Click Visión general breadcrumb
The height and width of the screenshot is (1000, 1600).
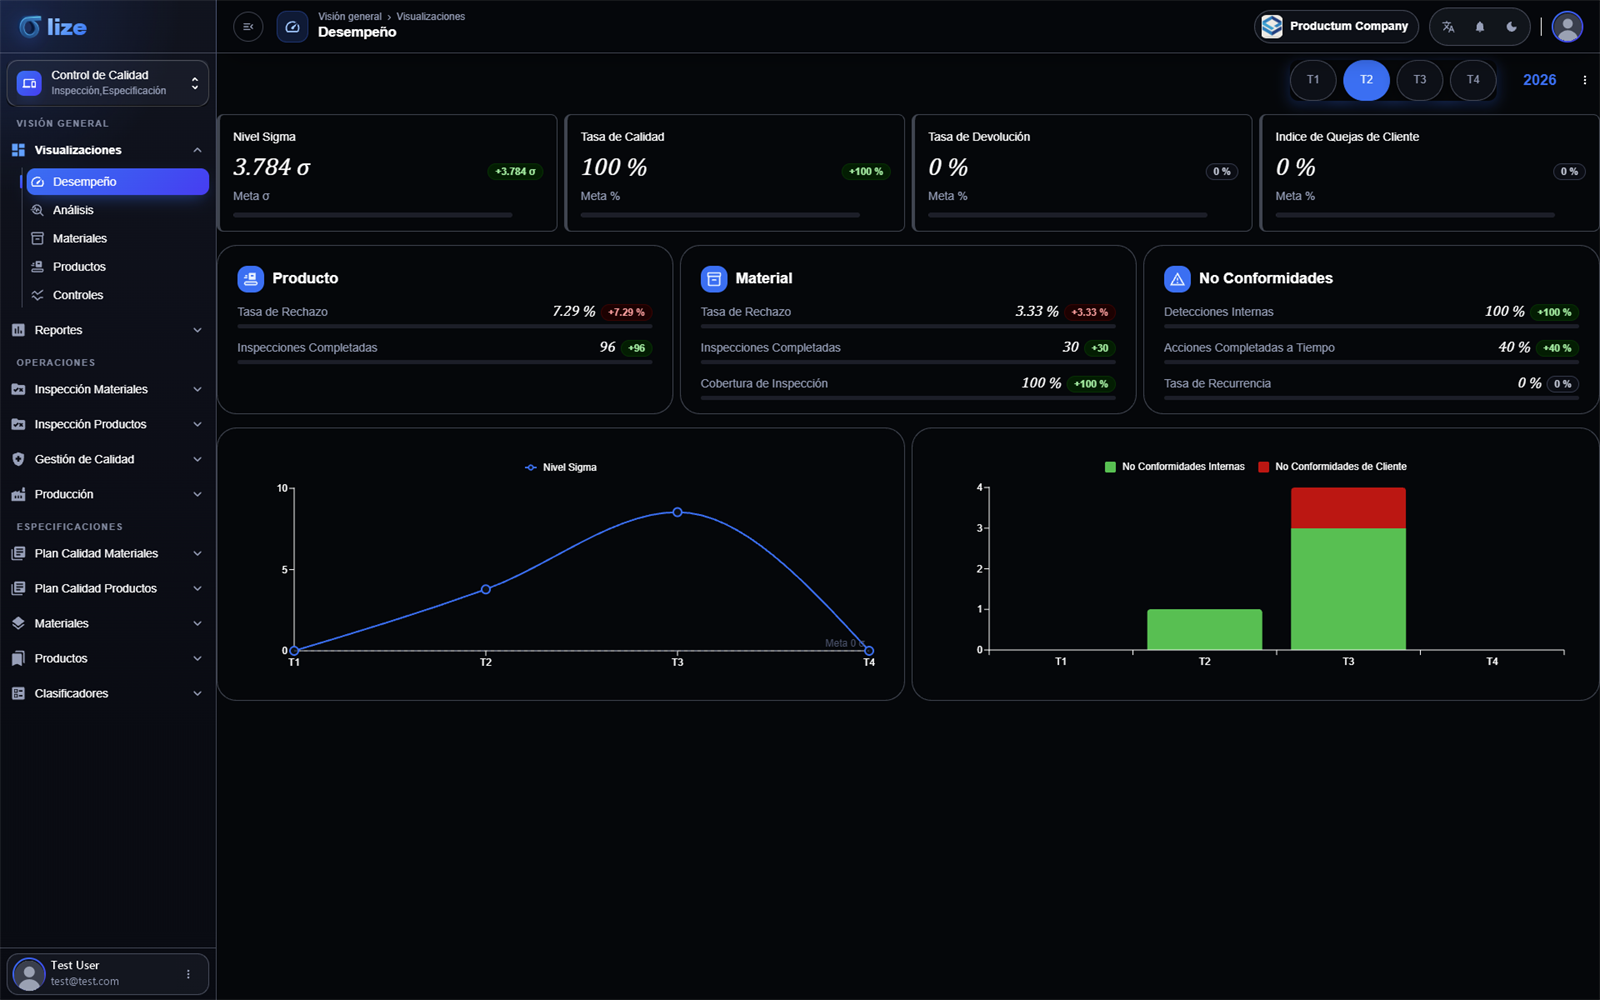coord(350,16)
